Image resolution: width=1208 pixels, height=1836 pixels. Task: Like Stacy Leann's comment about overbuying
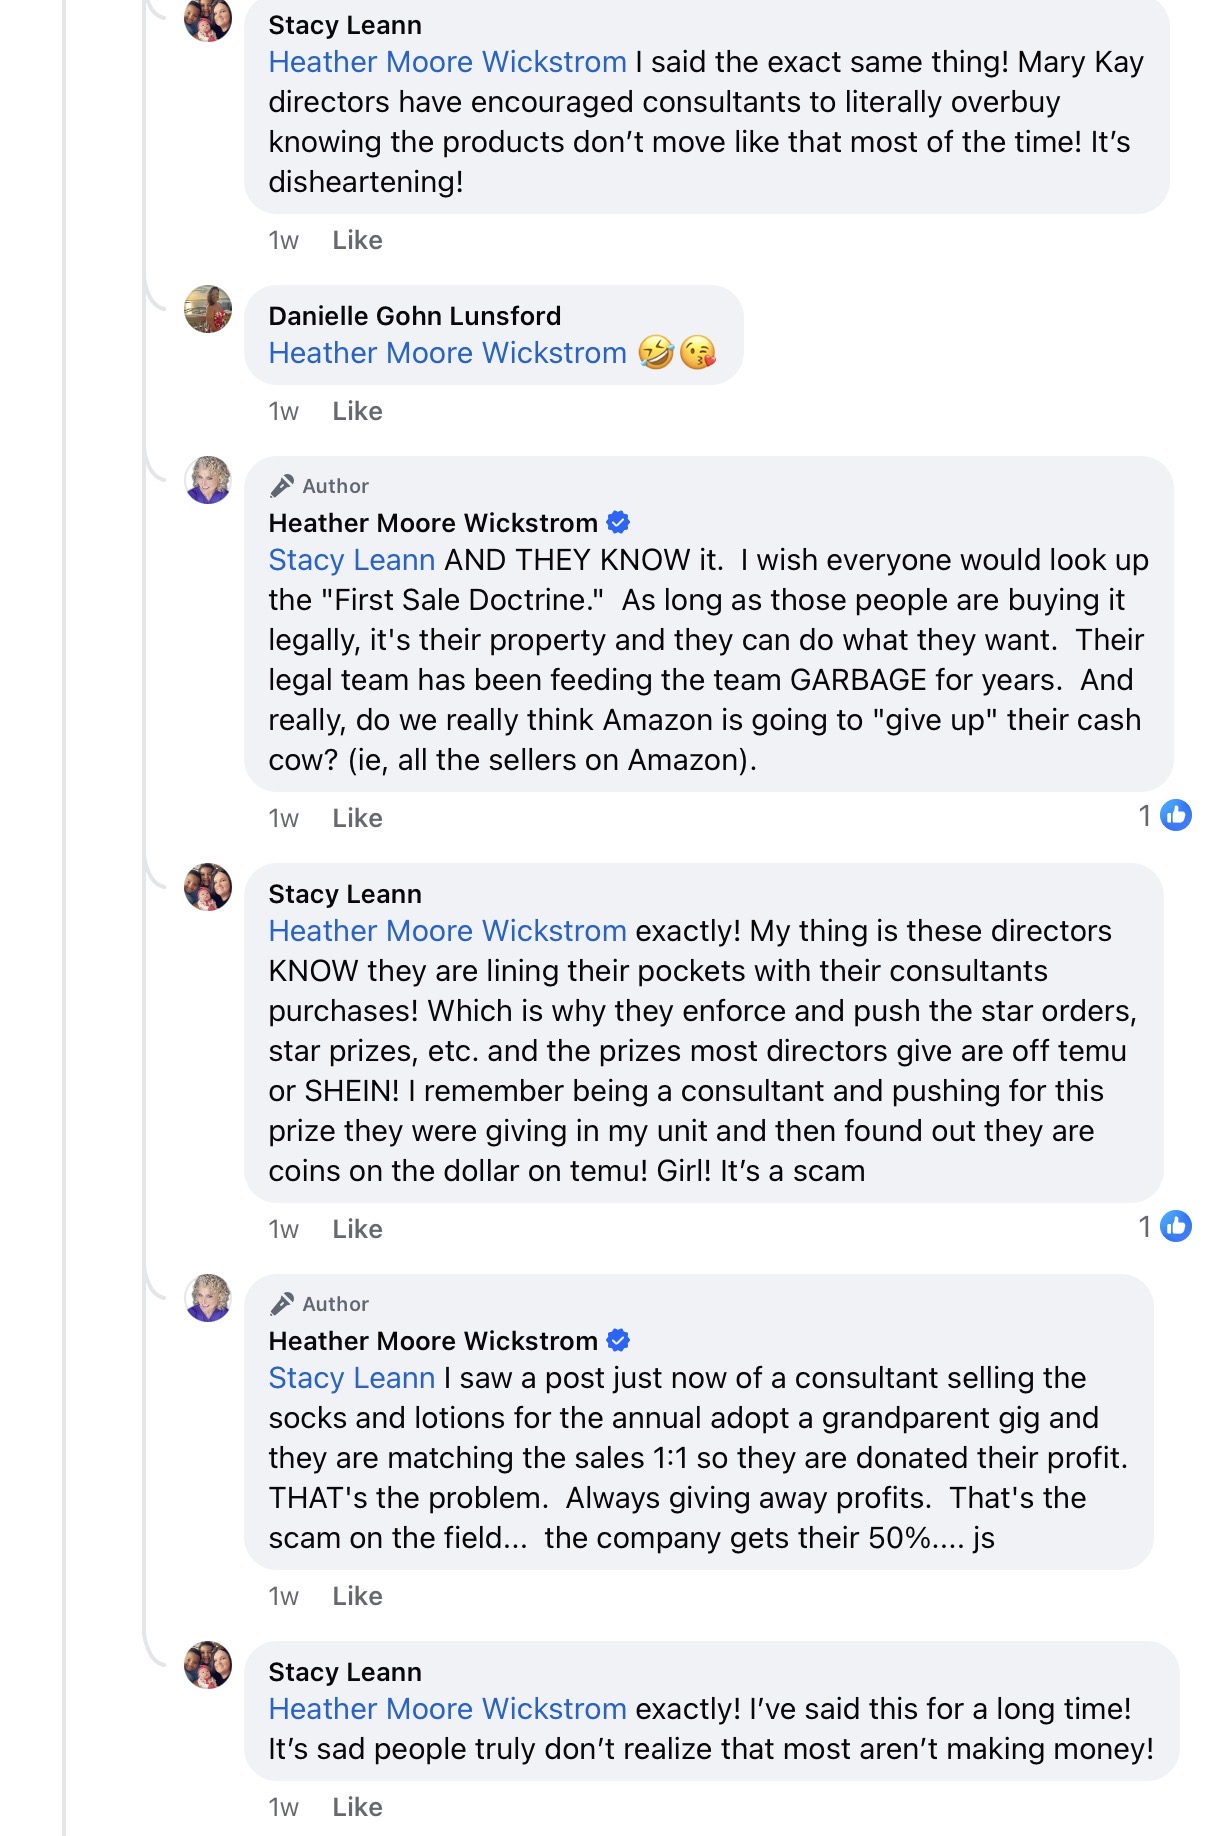[x=357, y=240]
